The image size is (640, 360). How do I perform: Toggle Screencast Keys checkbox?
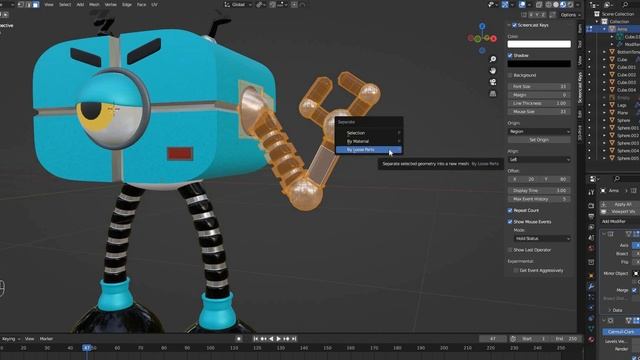pyautogui.click(x=514, y=25)
